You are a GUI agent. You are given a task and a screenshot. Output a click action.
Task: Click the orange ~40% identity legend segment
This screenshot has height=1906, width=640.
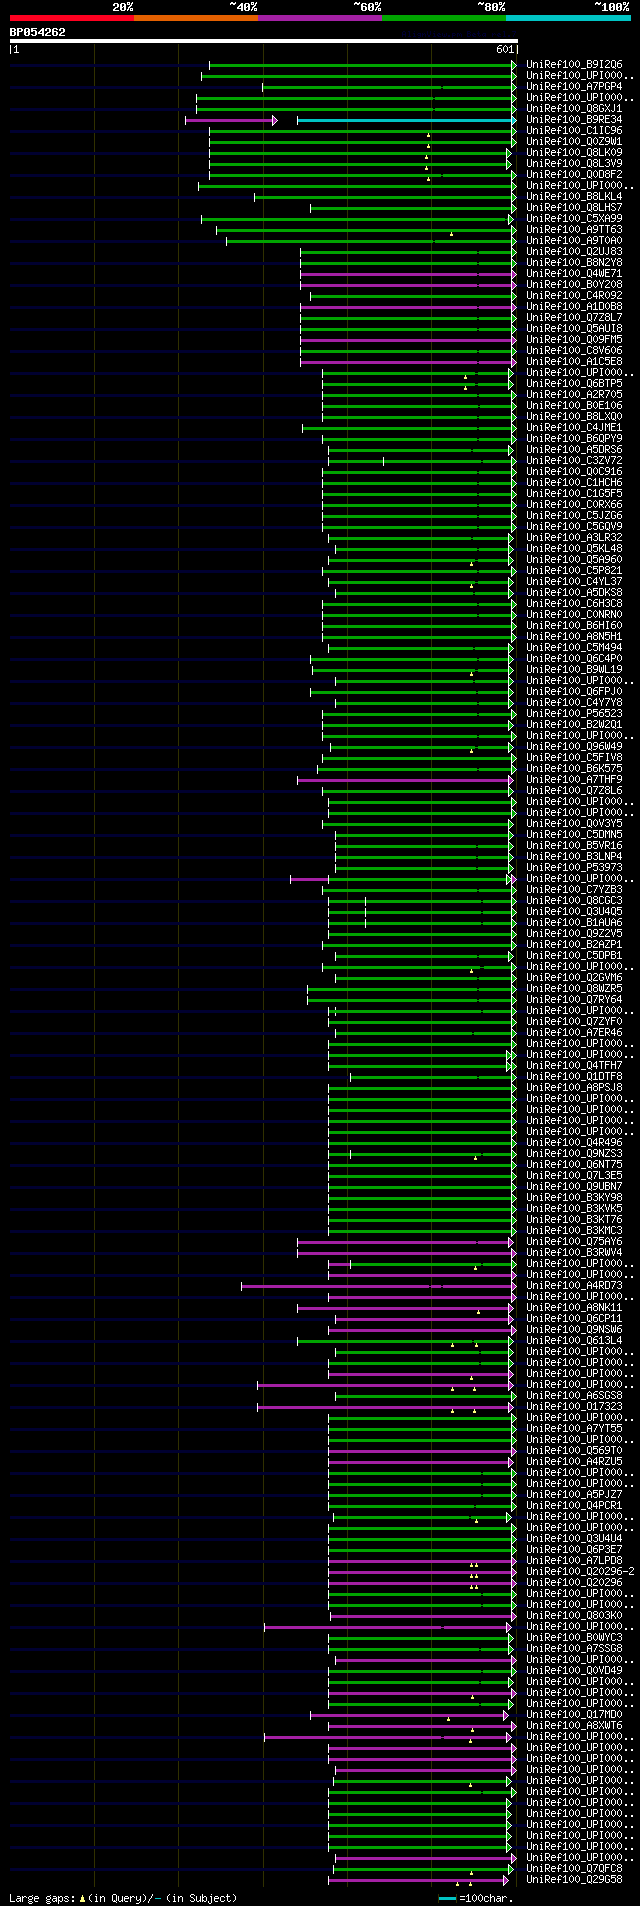[196, 18]
